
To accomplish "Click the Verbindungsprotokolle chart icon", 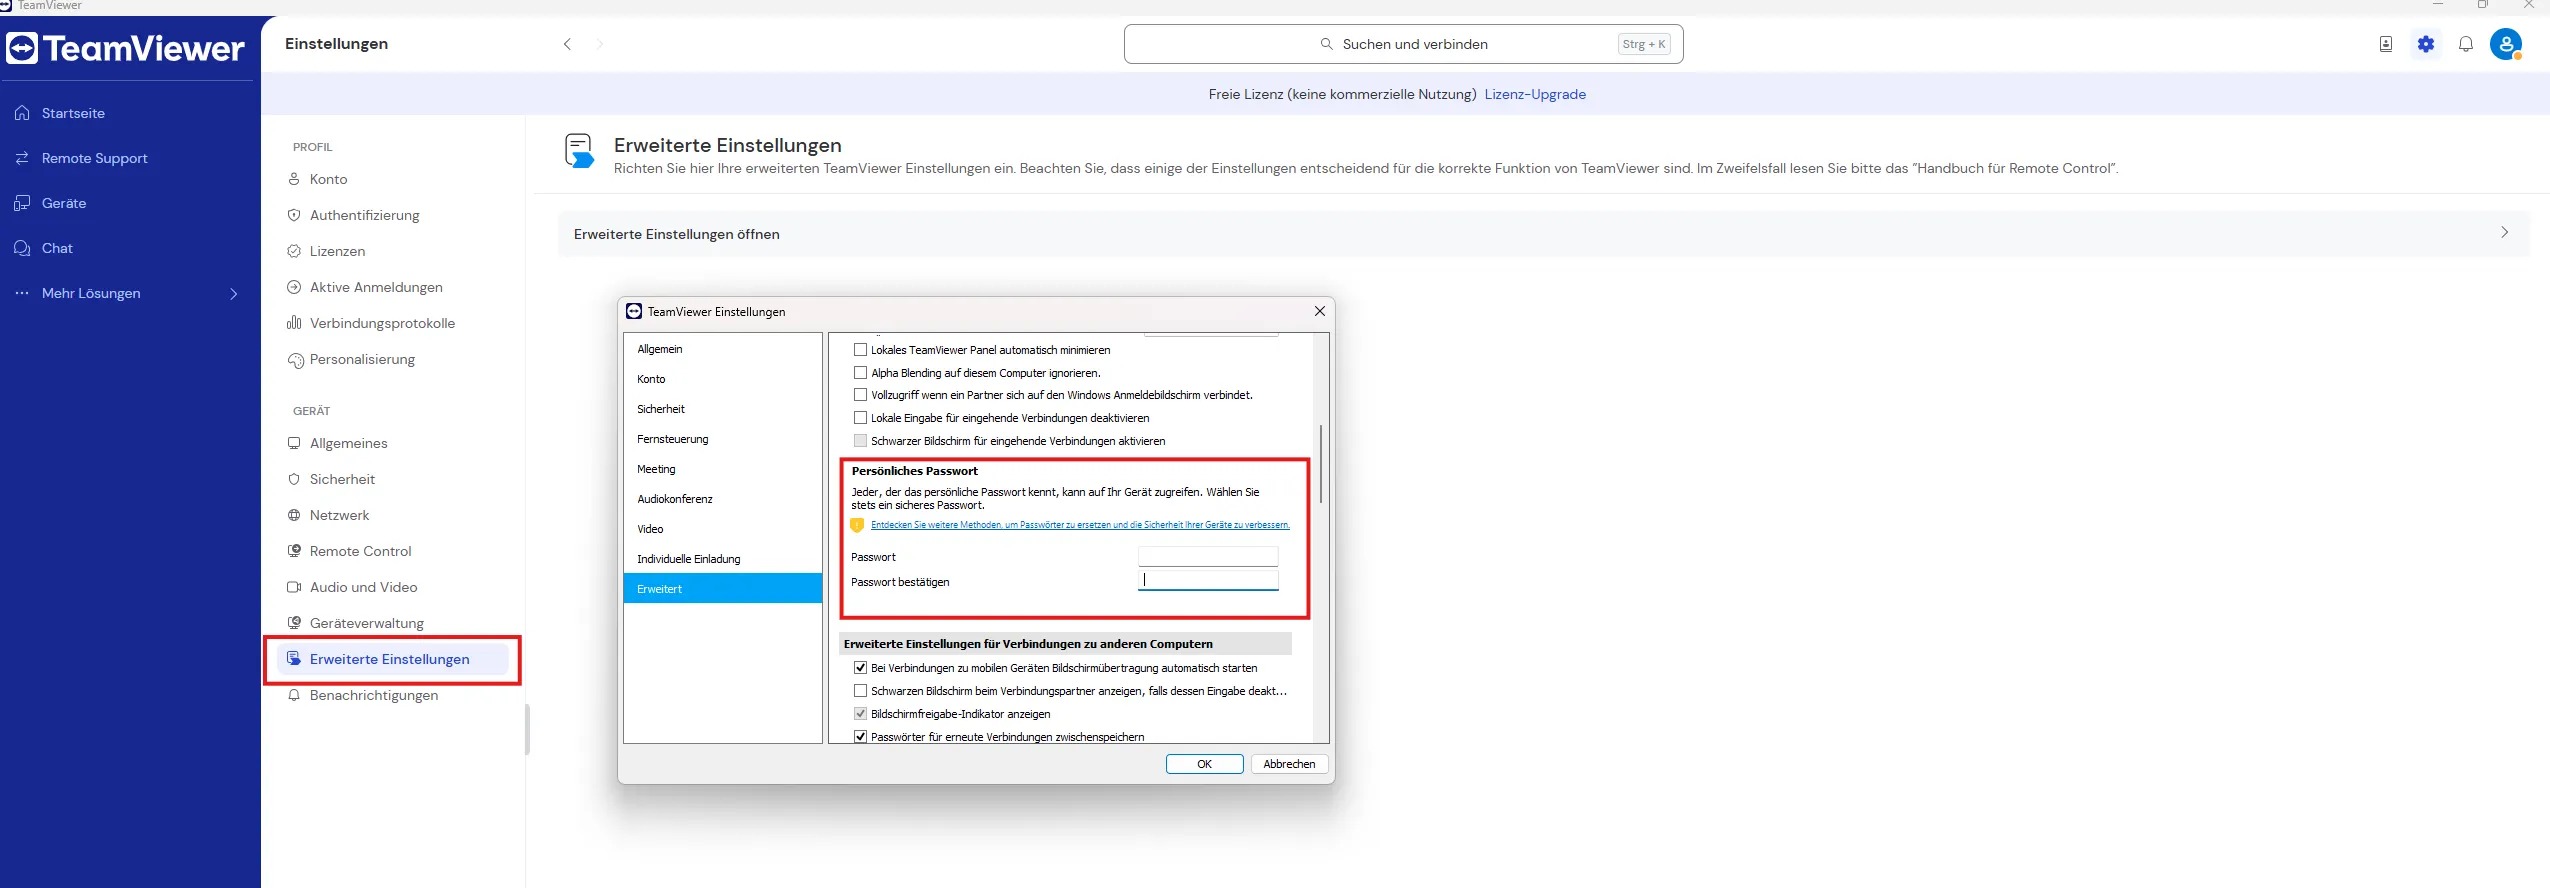I will 294,323.
